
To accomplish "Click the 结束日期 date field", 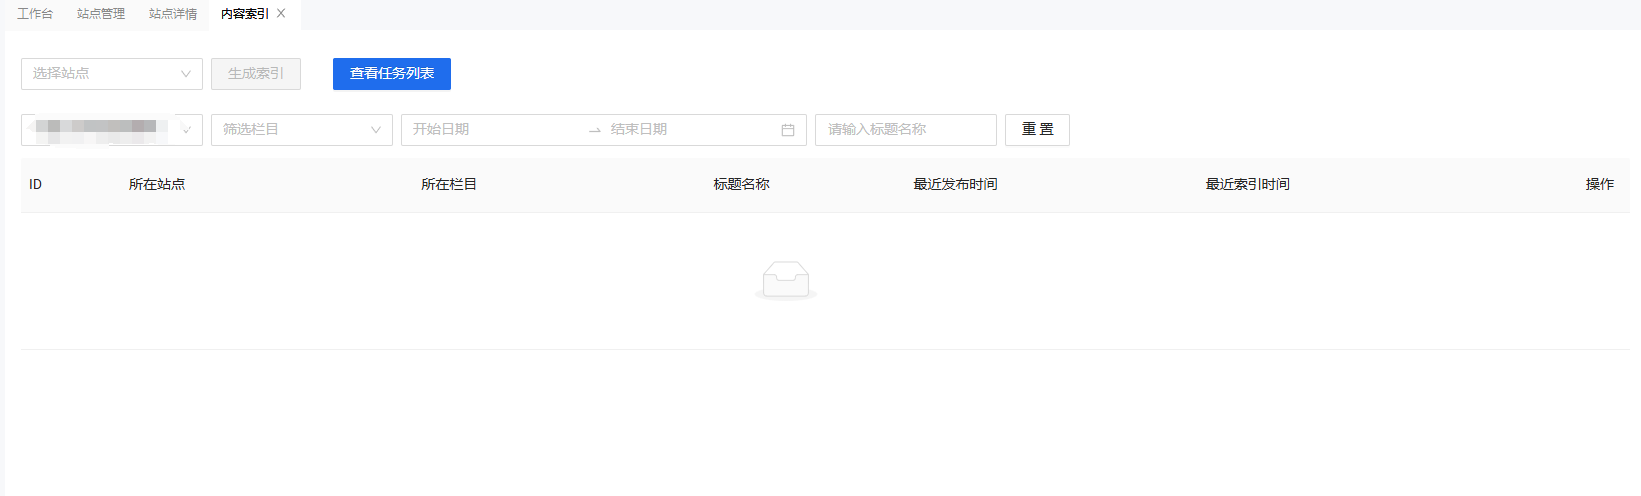I will (690, 130).
